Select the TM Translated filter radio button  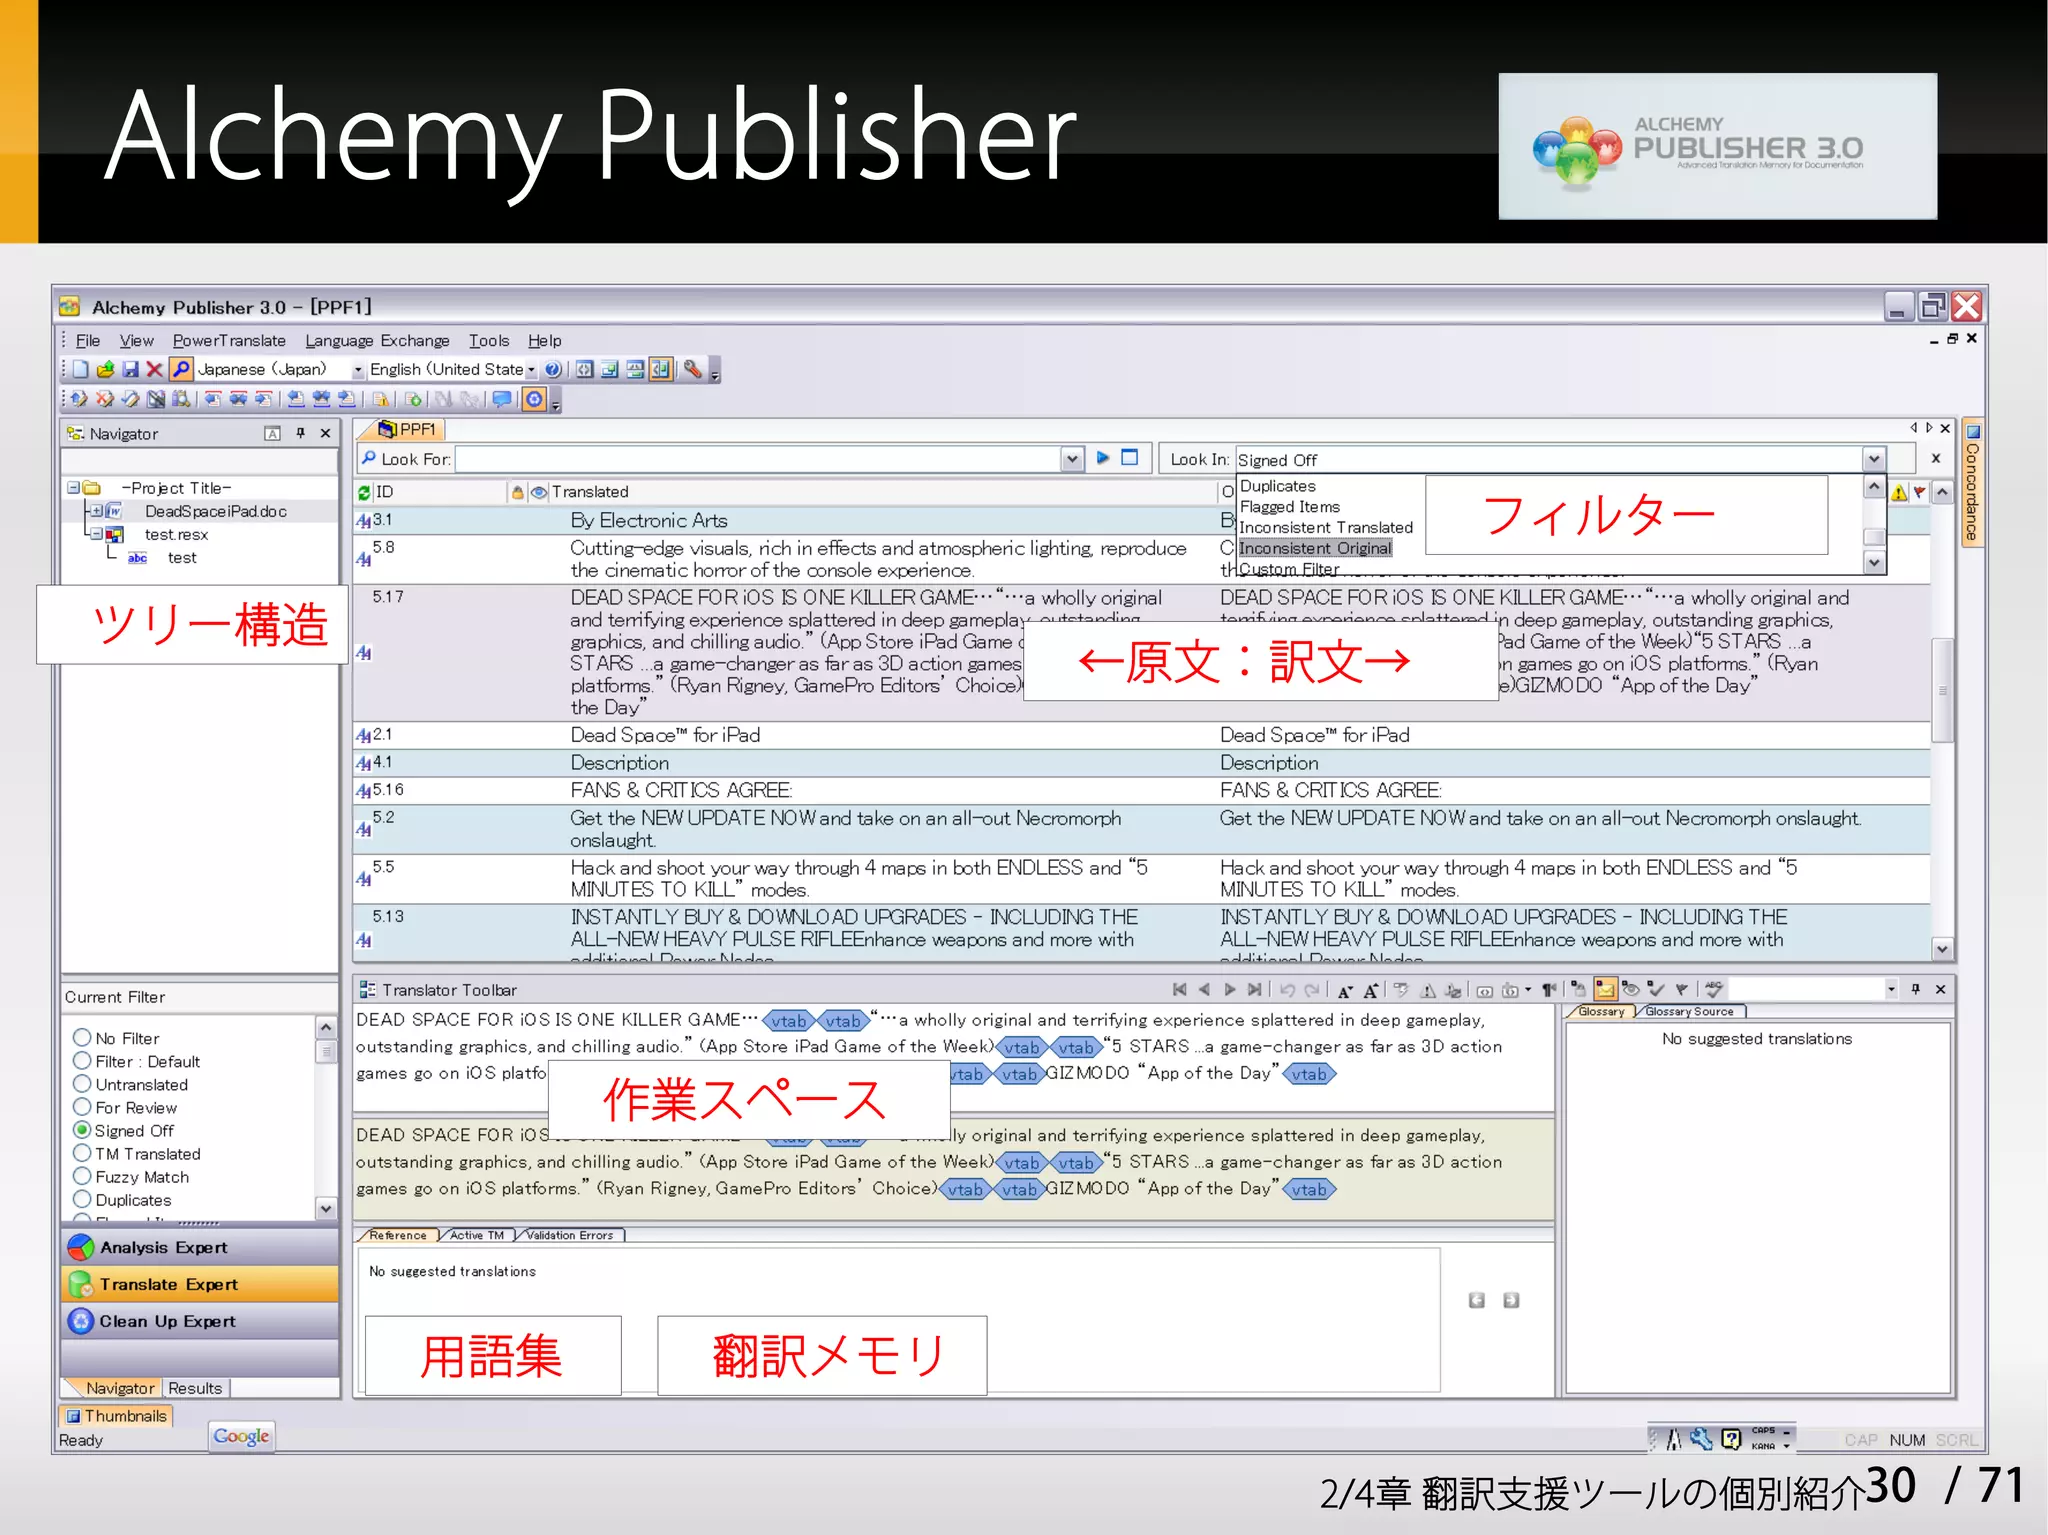point(82,1153)
